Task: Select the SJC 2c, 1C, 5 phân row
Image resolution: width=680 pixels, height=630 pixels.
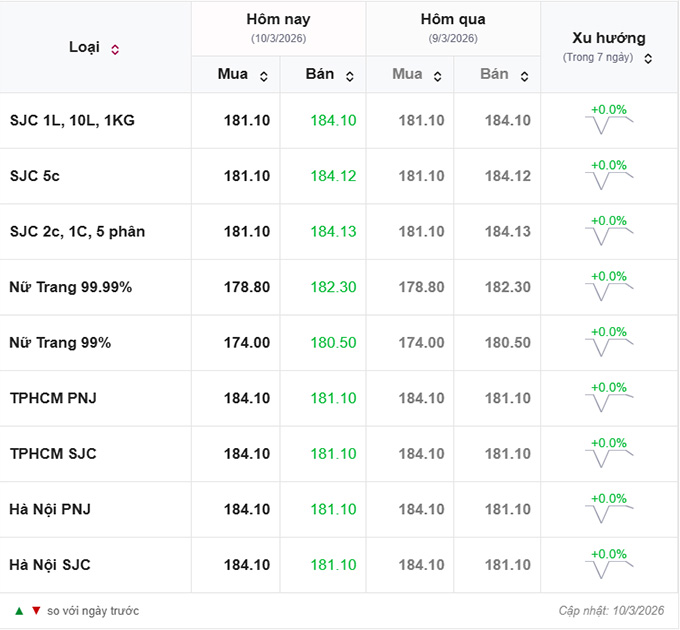Action: coord(77,232)
